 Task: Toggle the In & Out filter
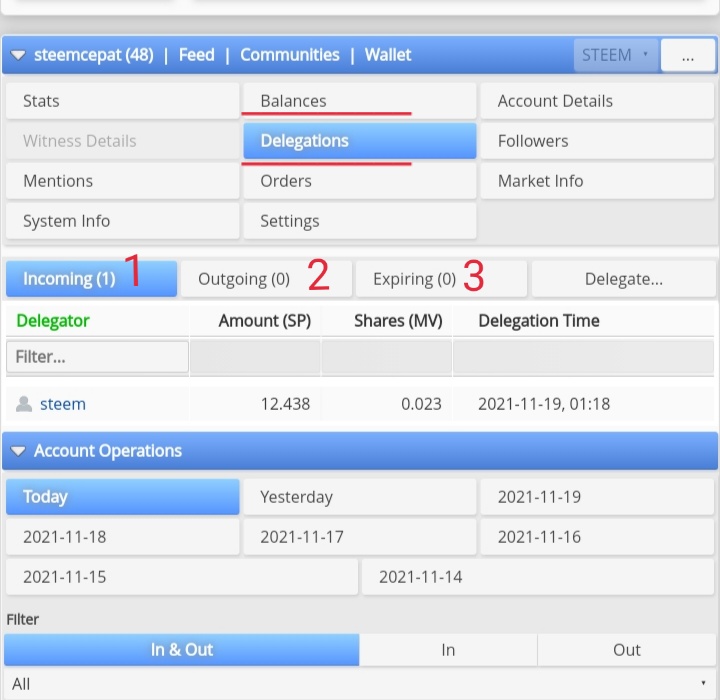click(182, 650)
